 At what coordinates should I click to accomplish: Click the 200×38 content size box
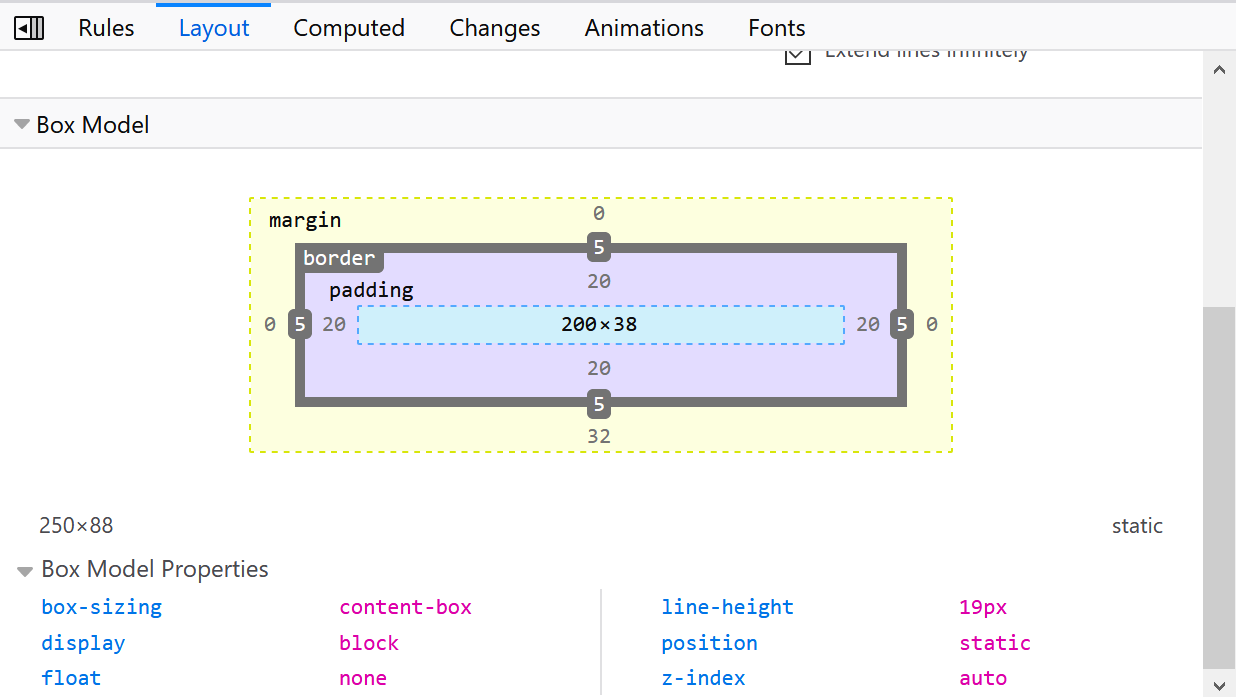coord(601,324)
